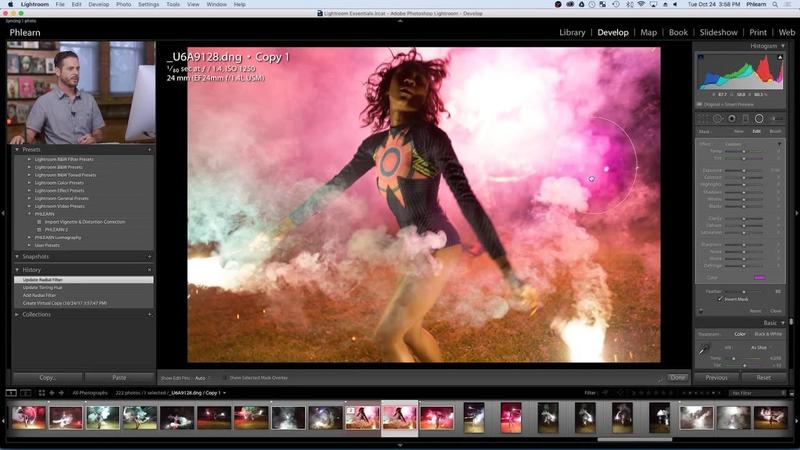
Task: Switch to the Slideshow module
Action: pyautogui.click(x=718, y=32)
